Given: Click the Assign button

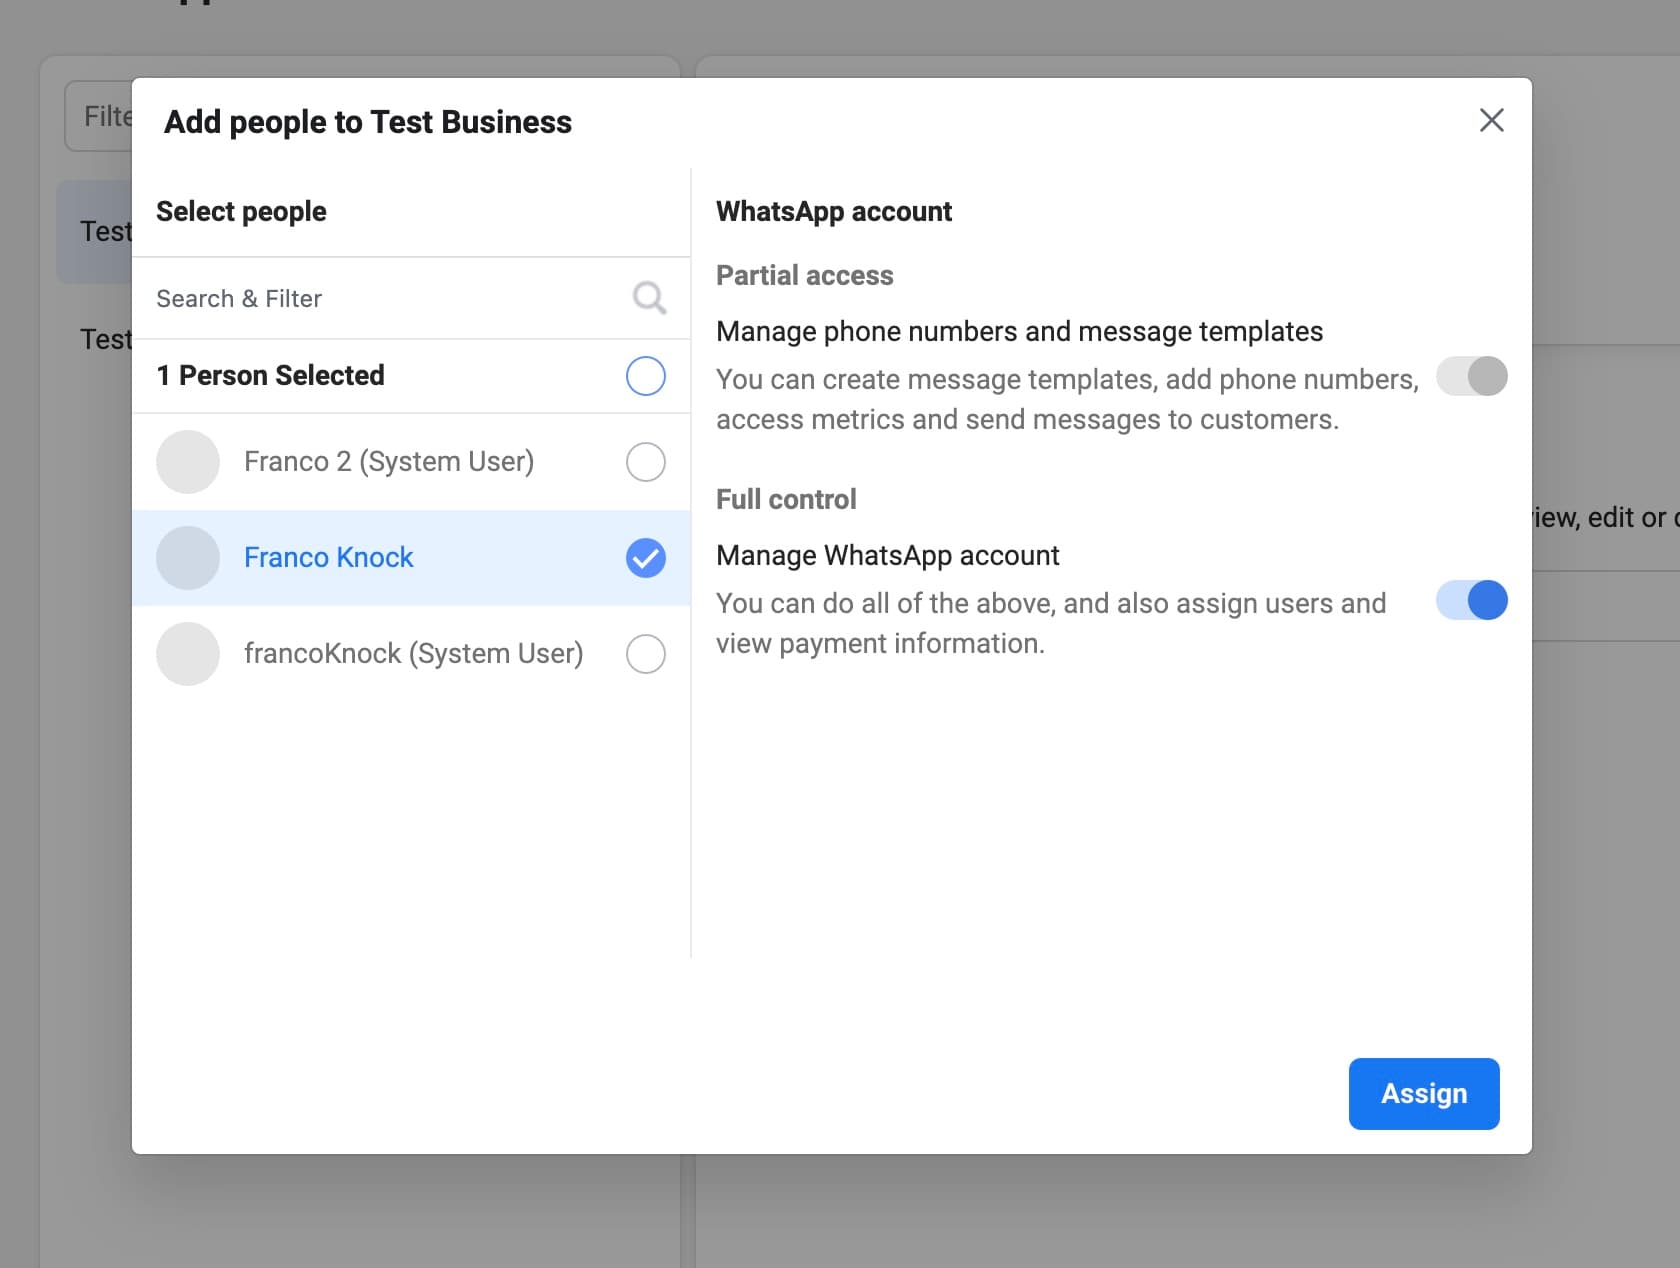Looking at the screenshot, I should 1423,1094.
